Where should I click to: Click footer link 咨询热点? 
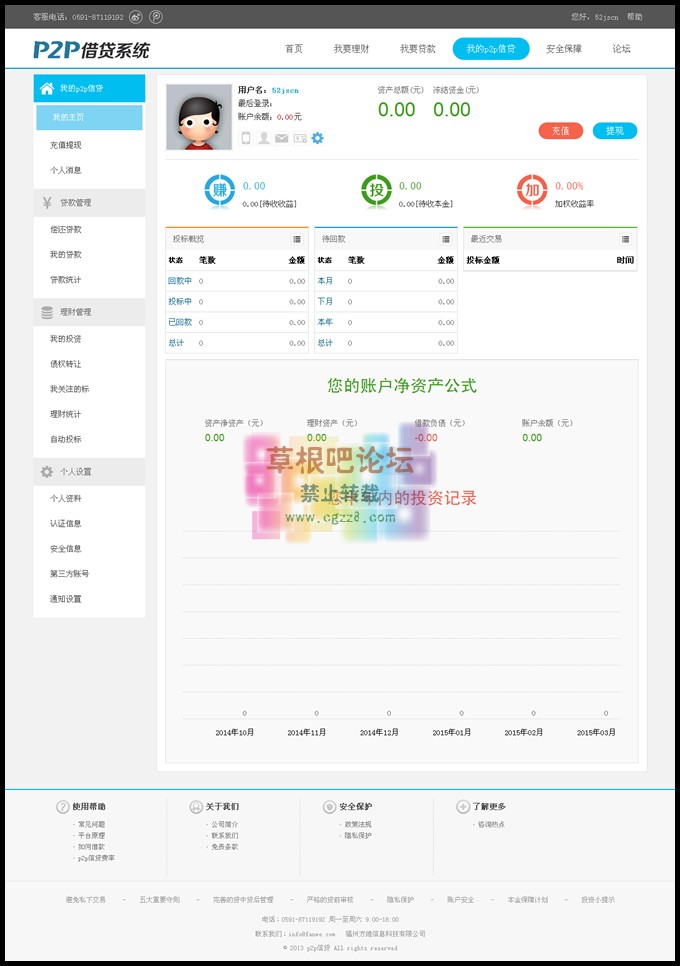click(492, 824)
